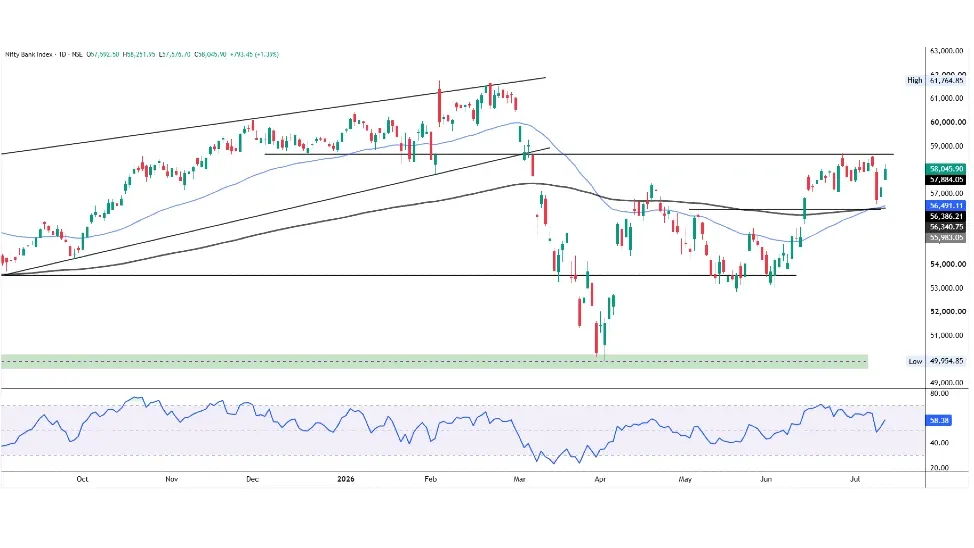Click the 52,000.00 price axis label

point(947,312)
